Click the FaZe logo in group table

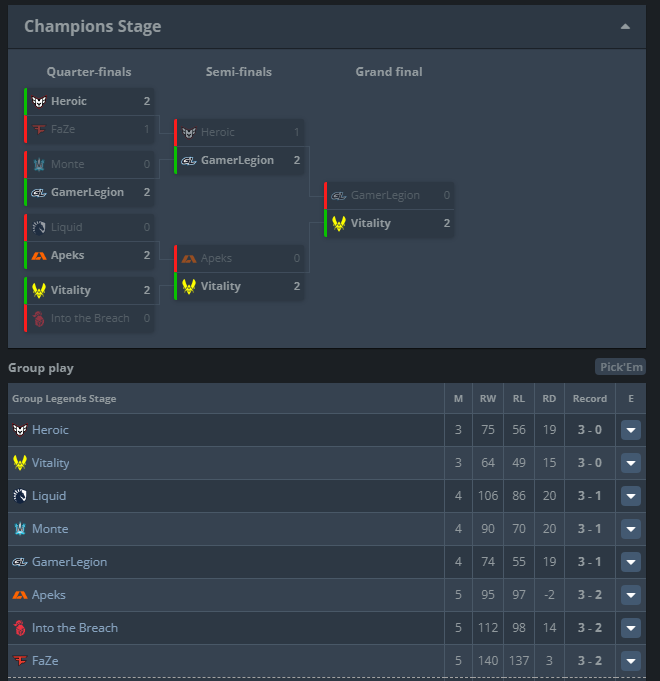pos(20,661)
